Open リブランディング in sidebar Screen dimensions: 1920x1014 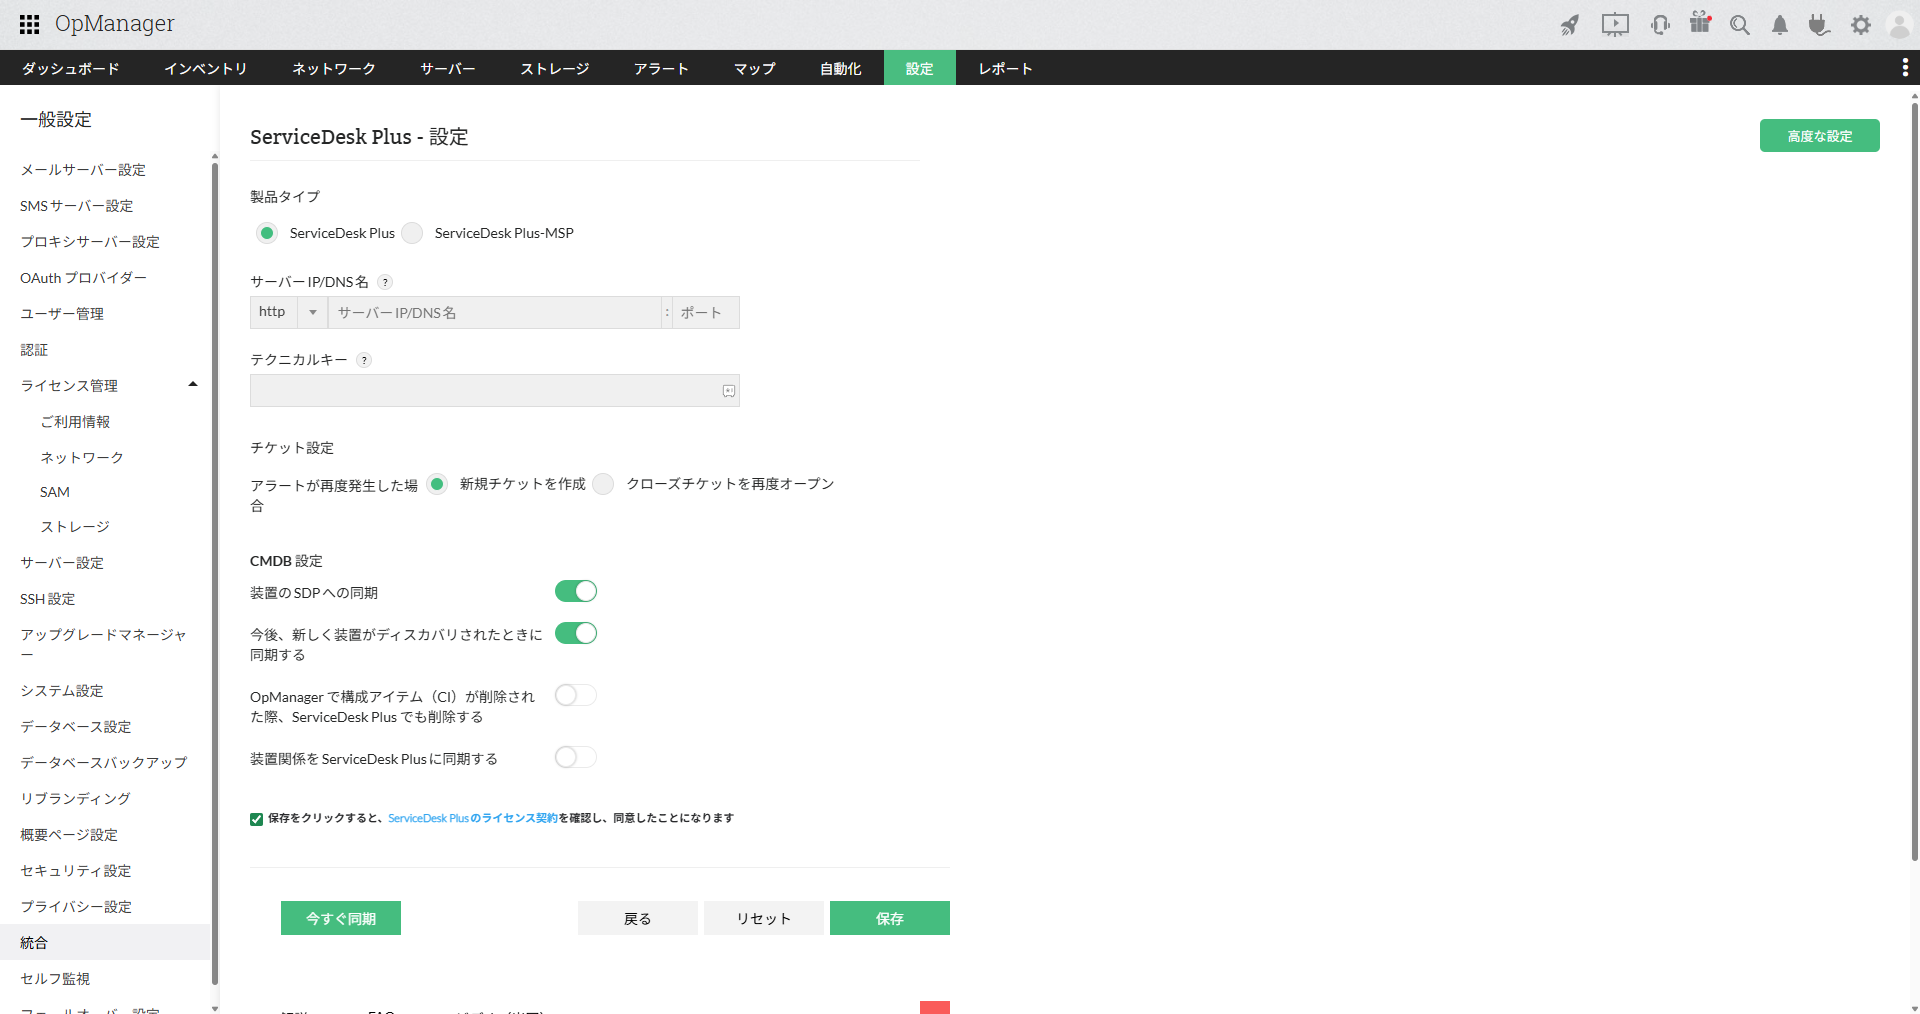point(75,799)
